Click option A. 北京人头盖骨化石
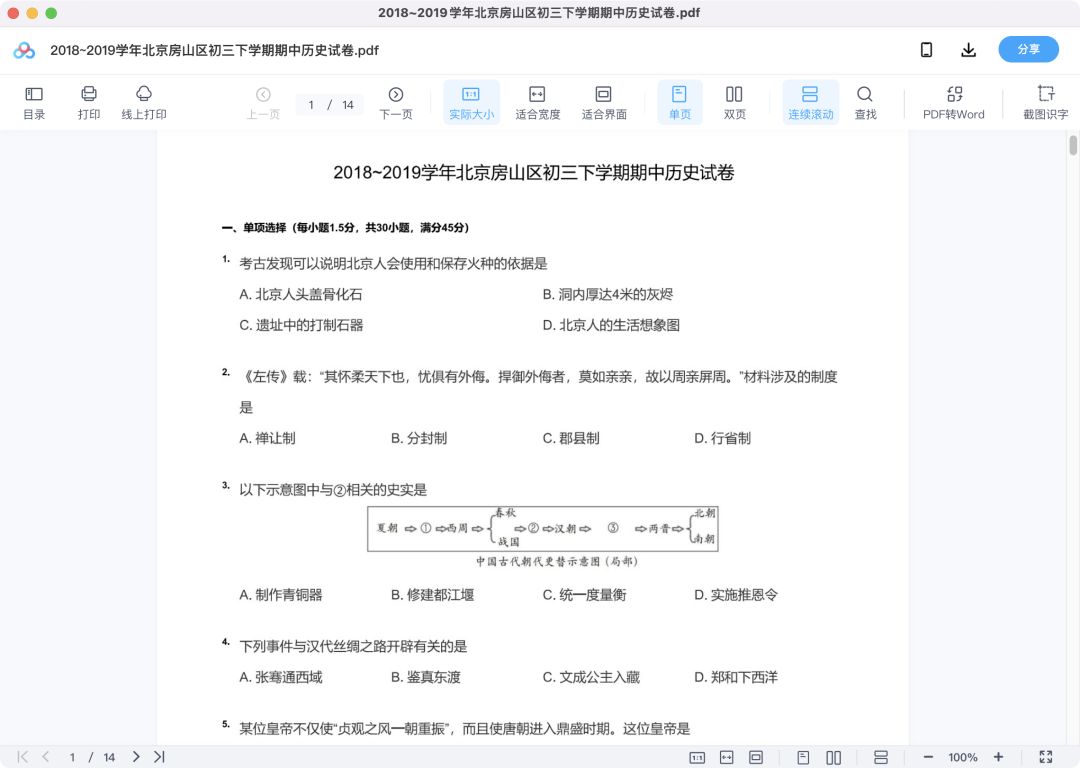This screenshot has width=1080, height=768. (300, 294)
